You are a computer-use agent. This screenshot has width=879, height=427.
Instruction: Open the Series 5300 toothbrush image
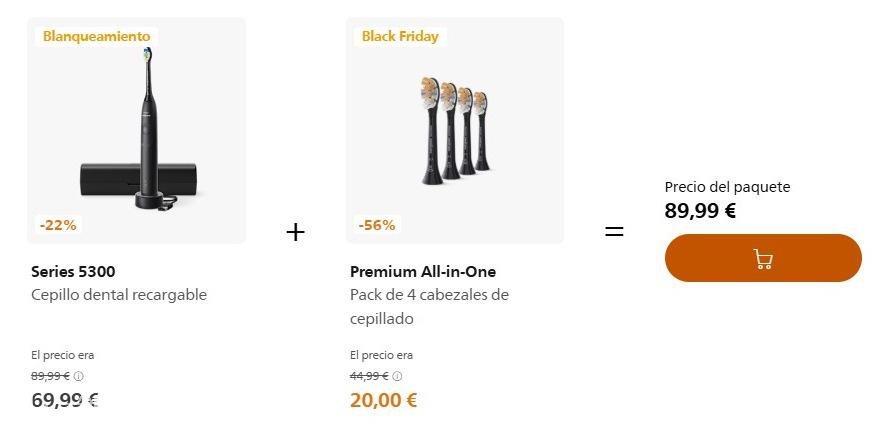coord(137,130)
